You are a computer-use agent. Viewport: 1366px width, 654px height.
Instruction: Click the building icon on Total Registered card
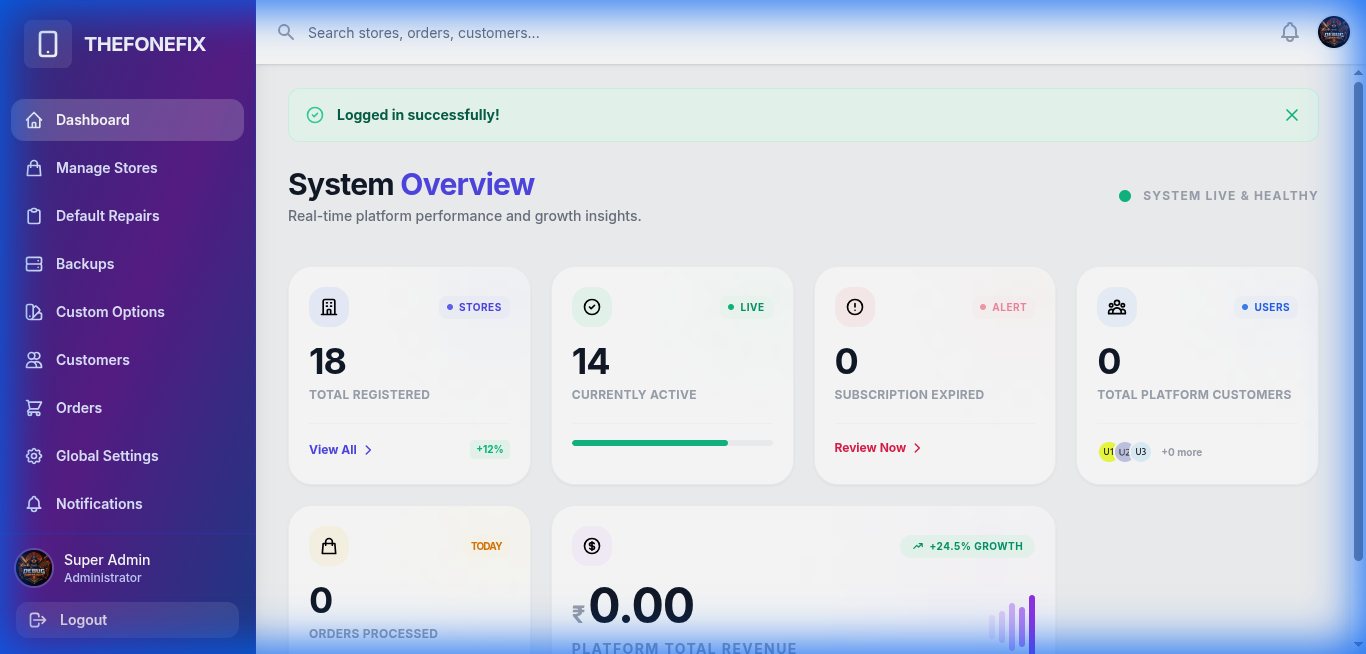point(329,307)
